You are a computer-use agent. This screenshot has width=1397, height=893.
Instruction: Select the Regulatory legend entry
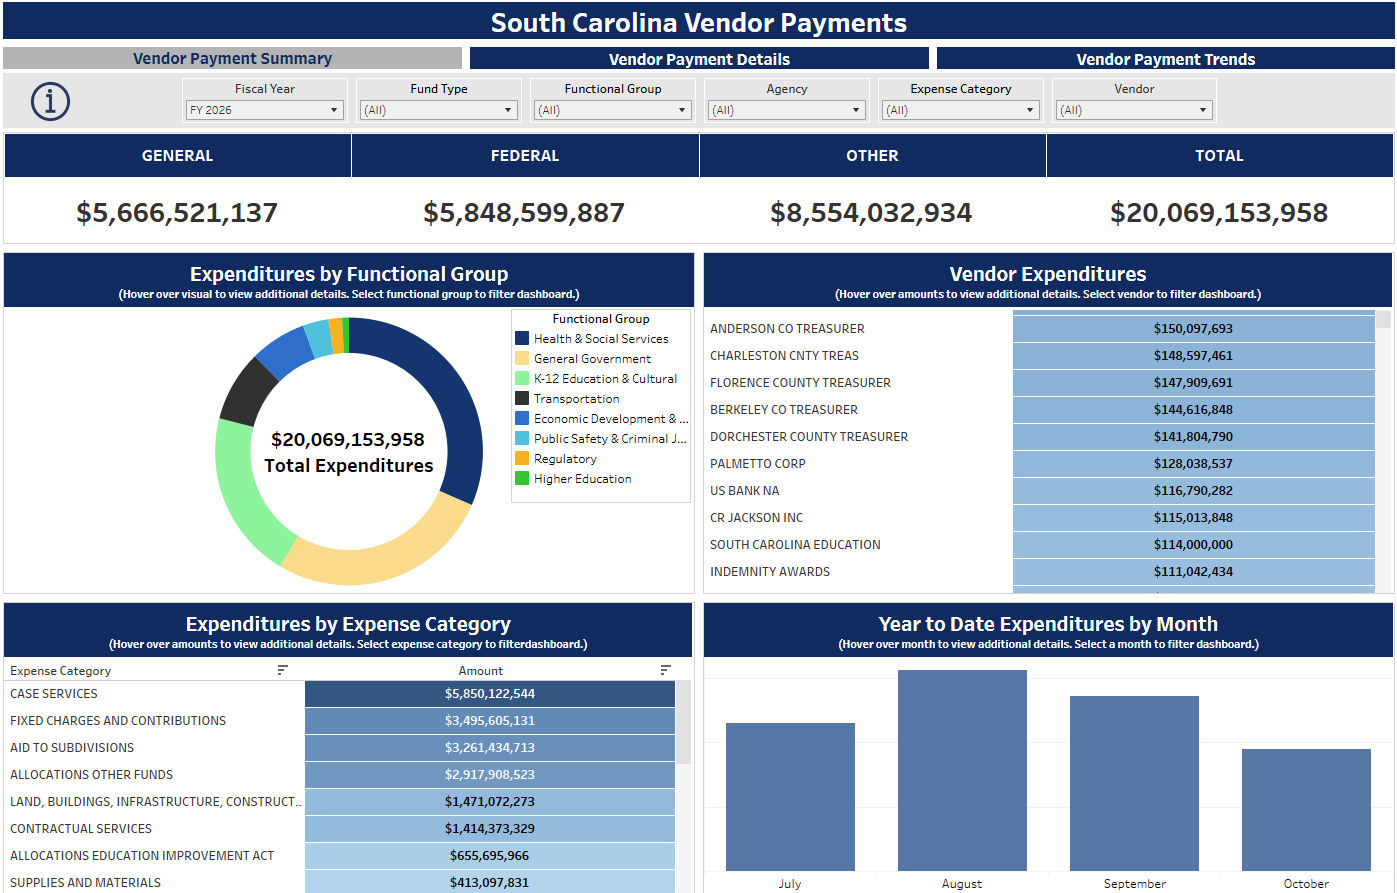pos(565,459)
